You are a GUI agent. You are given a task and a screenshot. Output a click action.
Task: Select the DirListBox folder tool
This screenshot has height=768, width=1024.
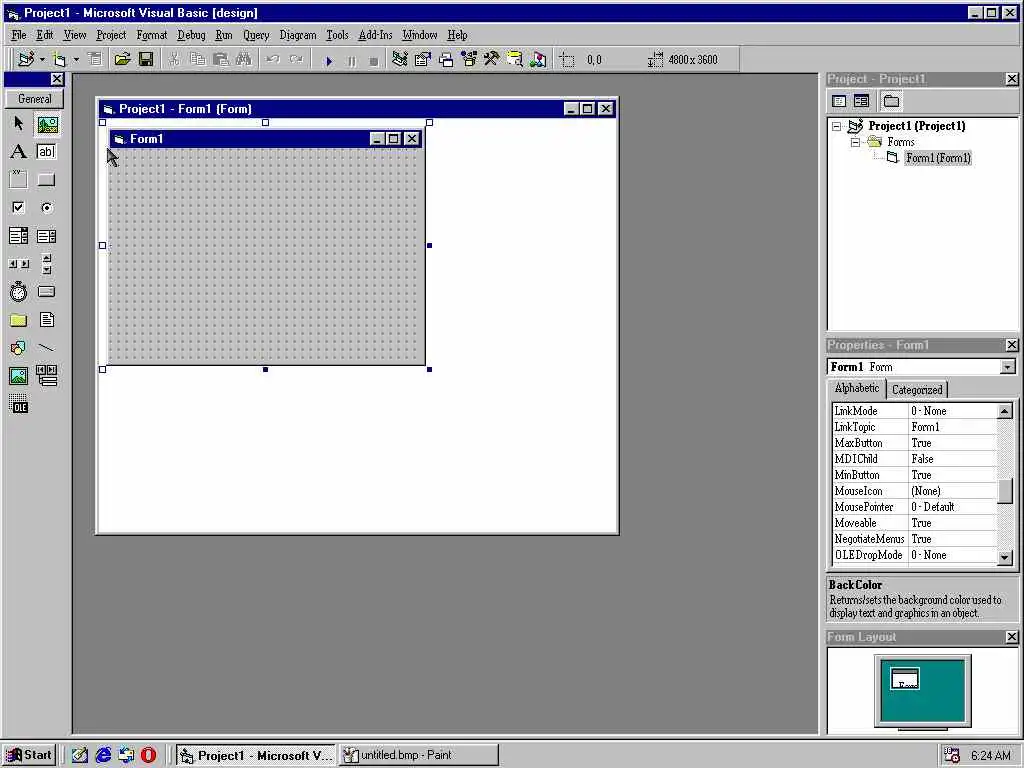(x=18, y=320)
